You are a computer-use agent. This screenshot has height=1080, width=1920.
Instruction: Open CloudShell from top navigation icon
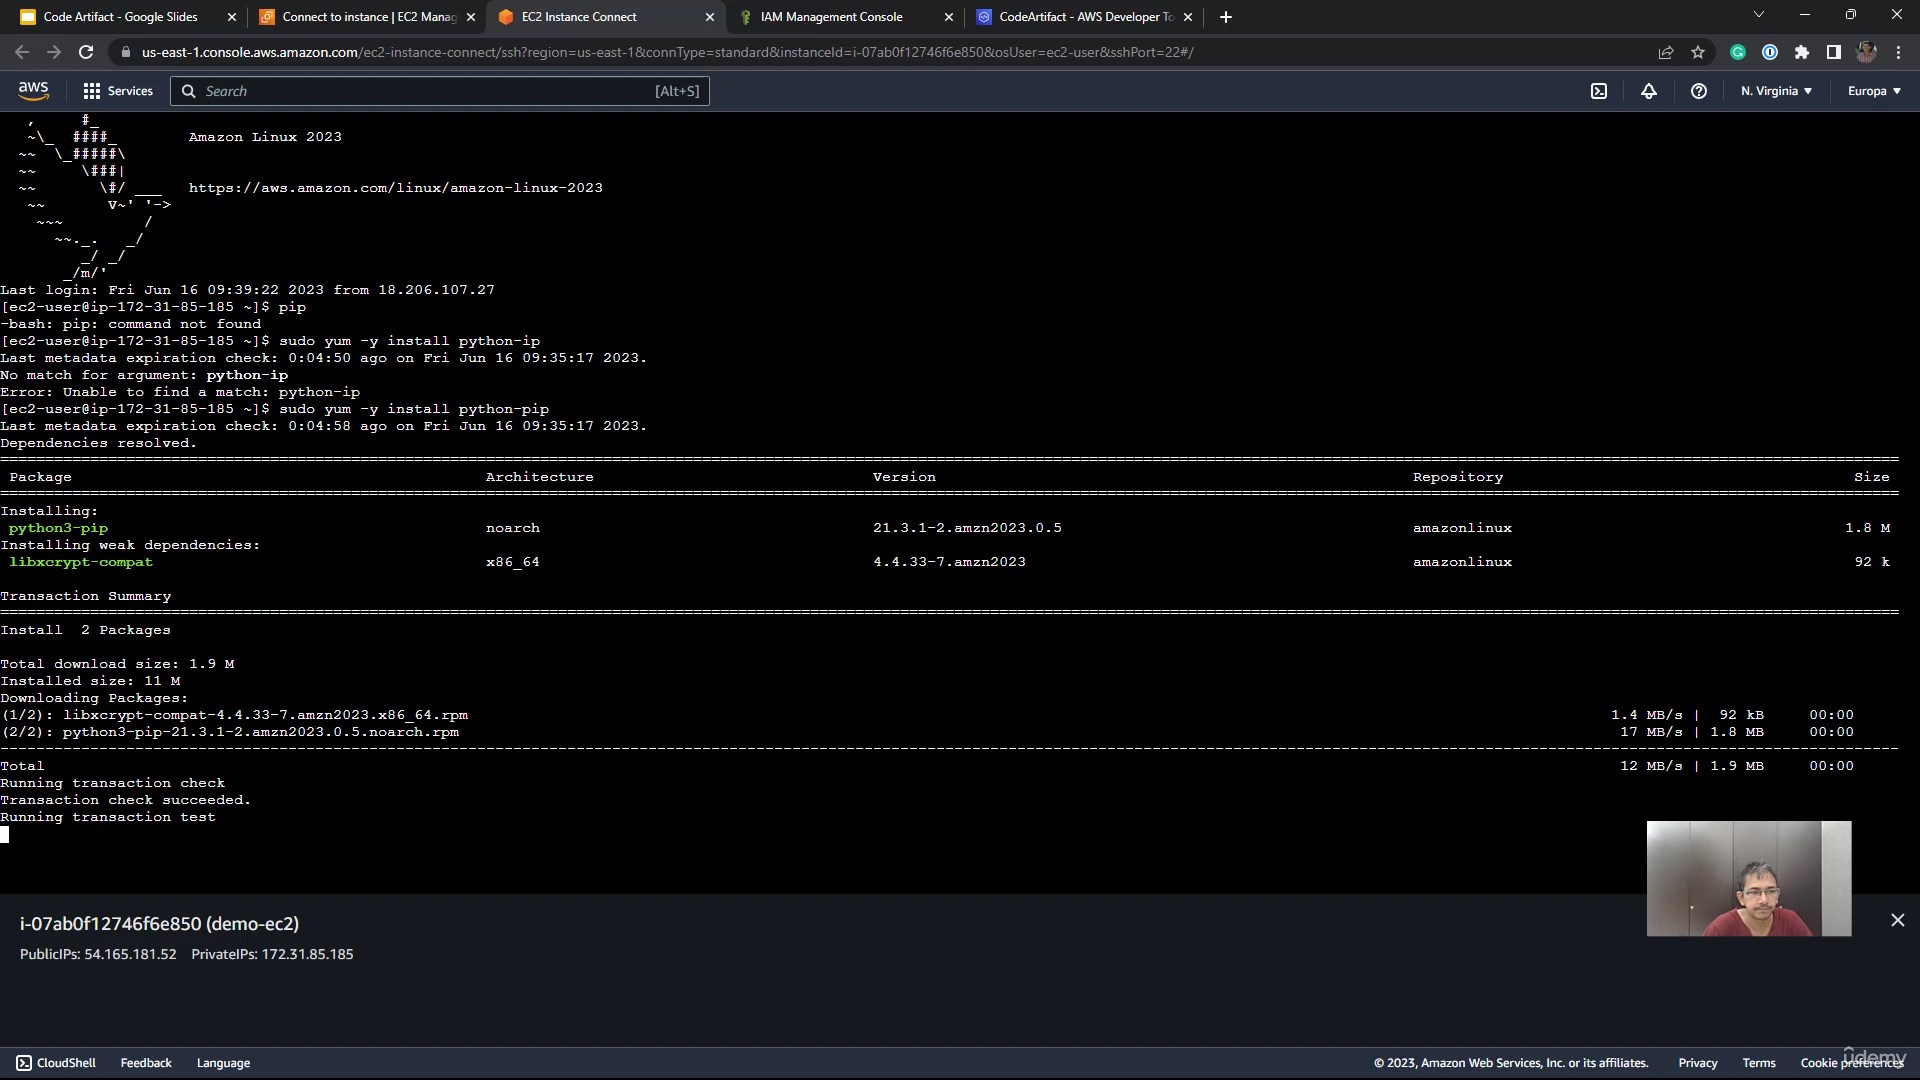coord(1599,91)
